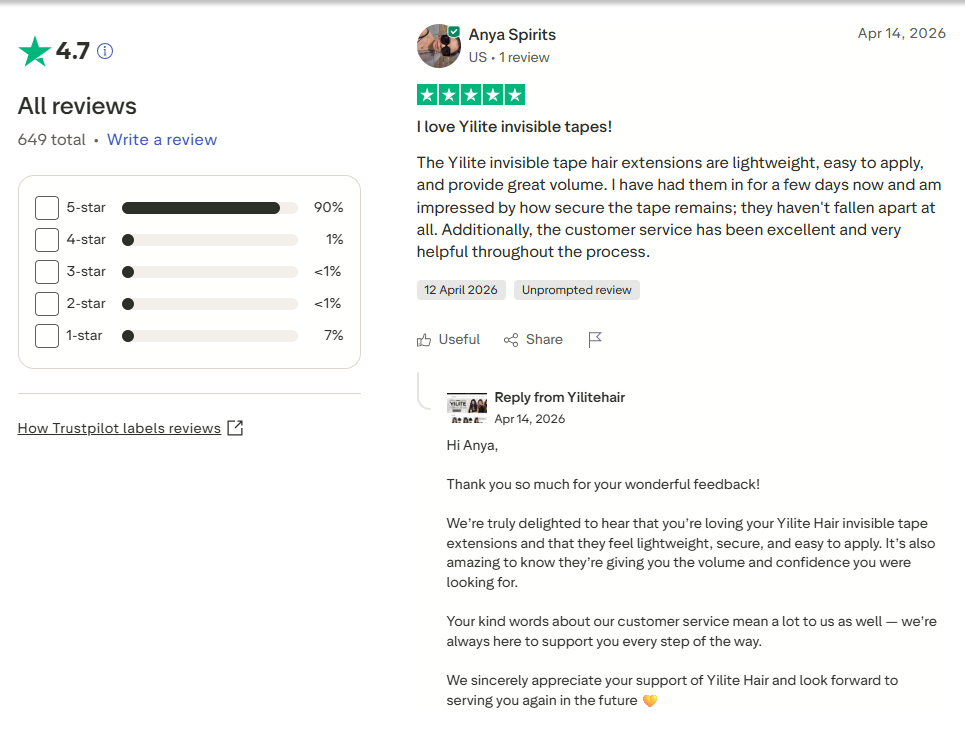Tick the 3-star filter checkbox

click(x=47, y=272)
